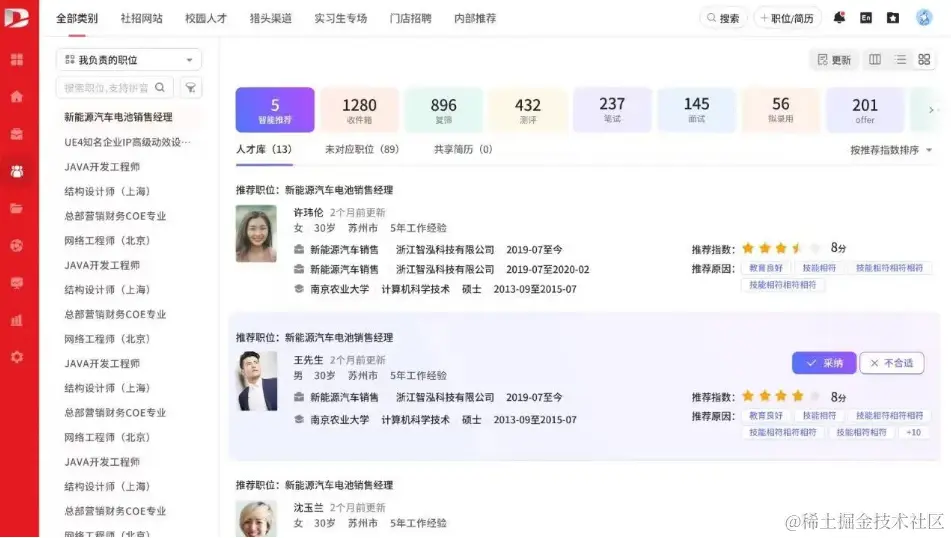Switch to 校园人才 tab

tap(206, 18)
